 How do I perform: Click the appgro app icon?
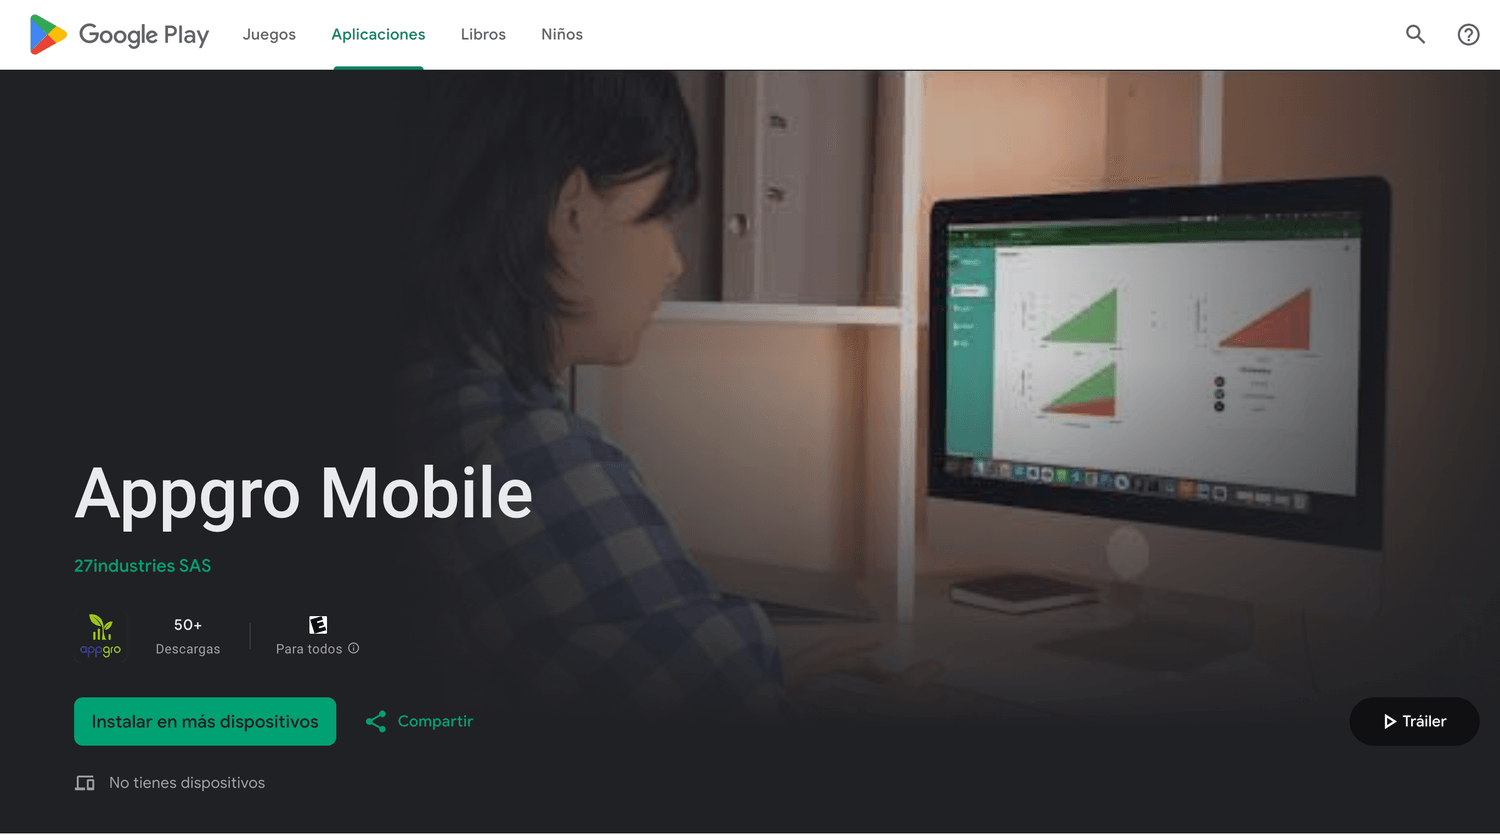click(x=100, y=636)
